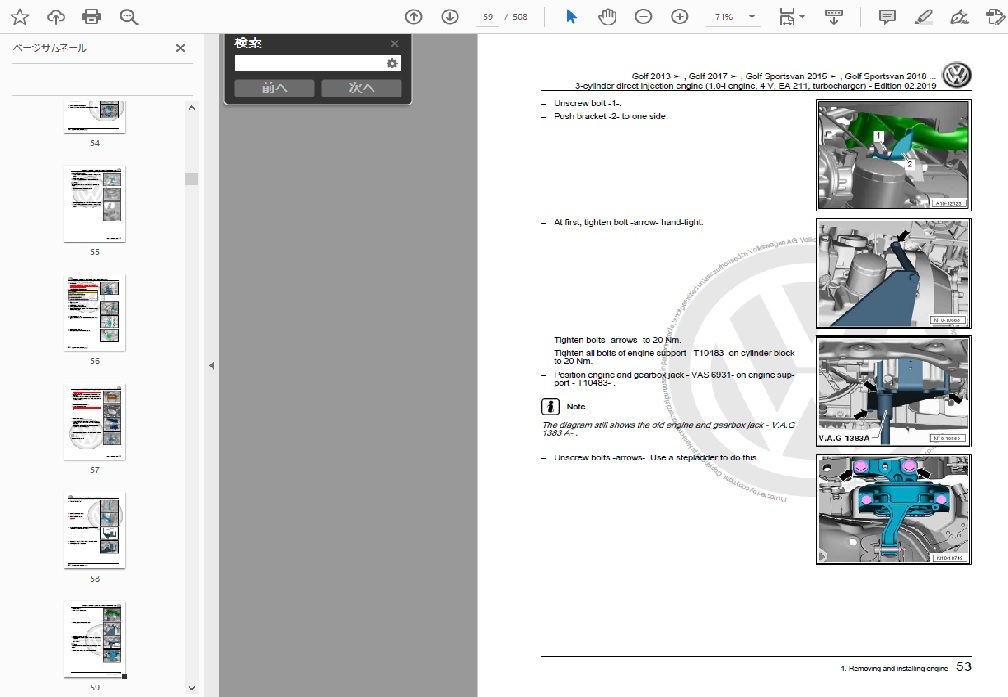1008x697 pixels.
Task: Click the cloud upload icon
Action: click(56, 17)
